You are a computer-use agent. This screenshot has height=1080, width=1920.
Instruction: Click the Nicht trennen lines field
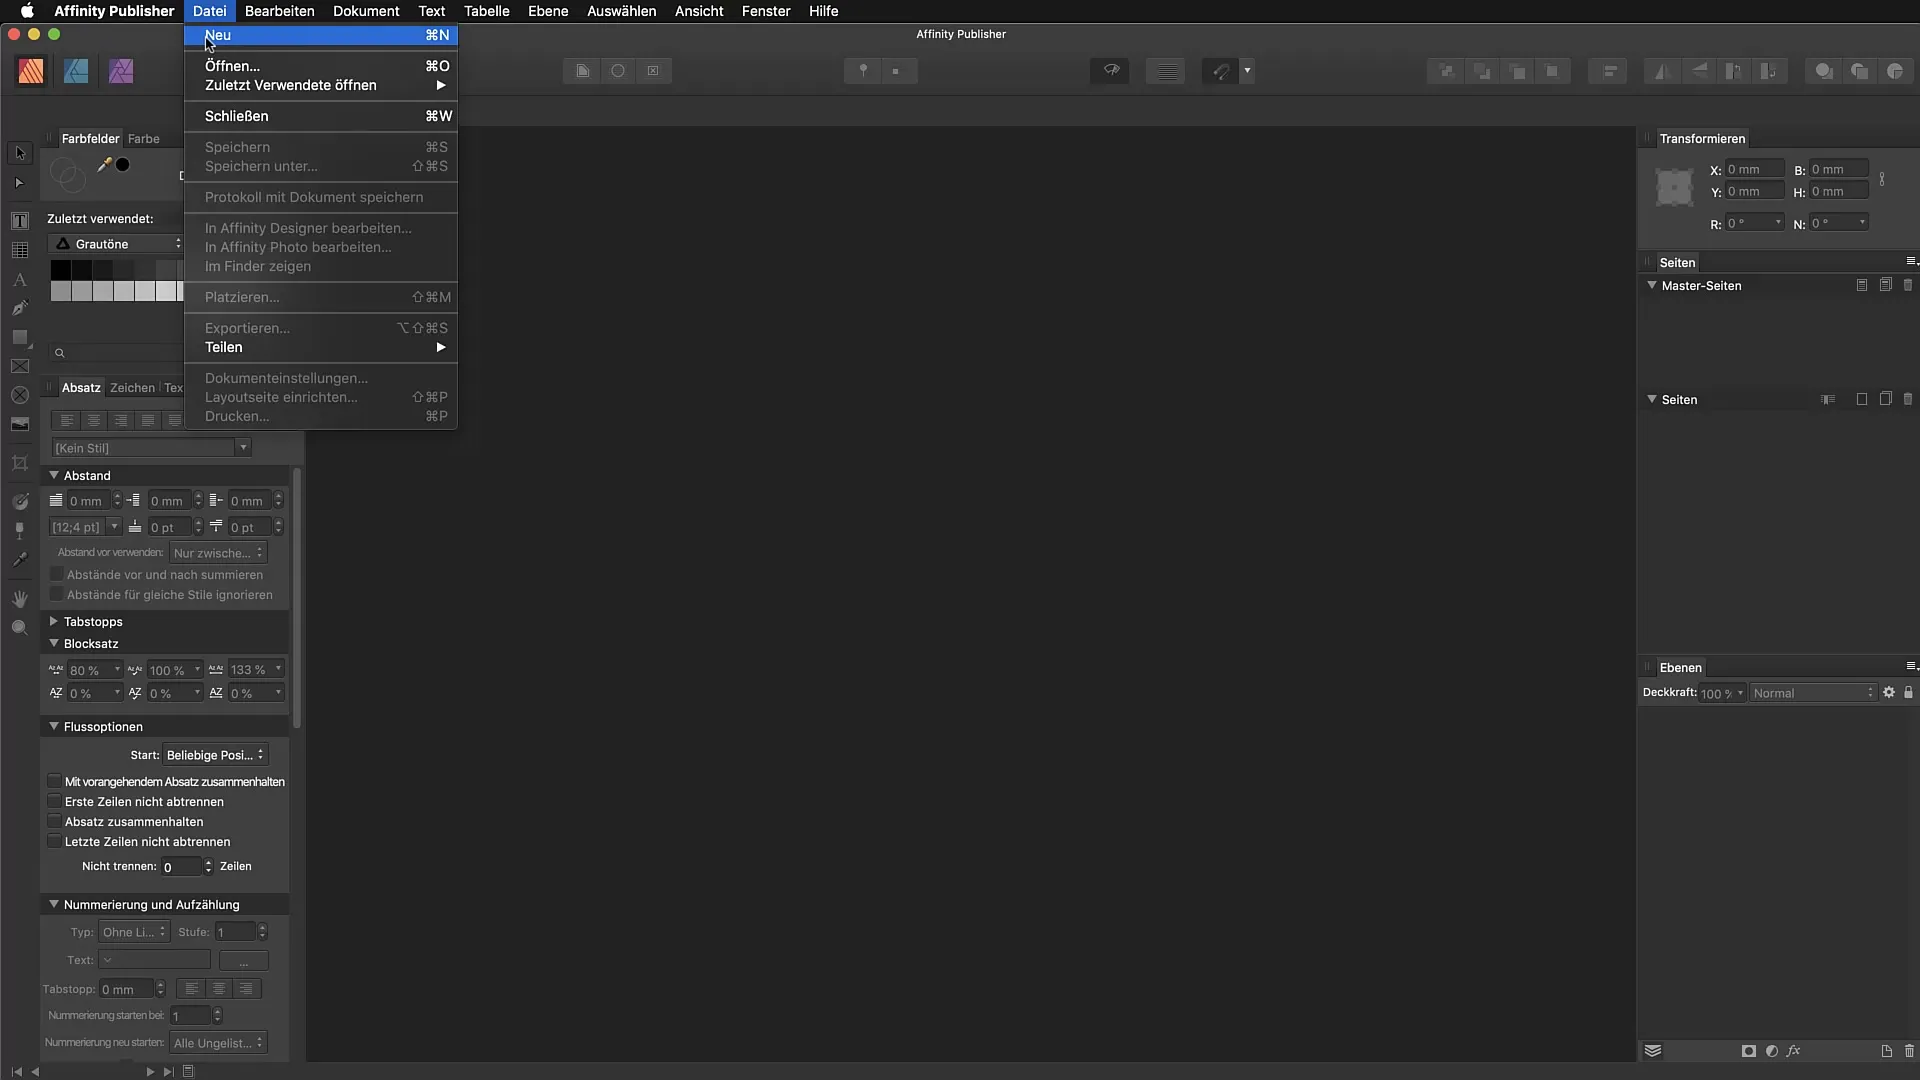pos(182,867)
